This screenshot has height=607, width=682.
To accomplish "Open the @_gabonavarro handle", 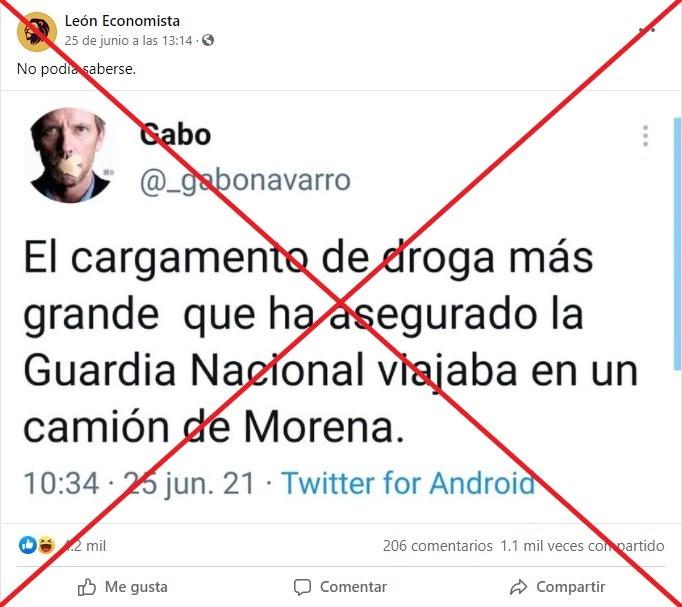I will pyautogui.click(x=245, y=180).
